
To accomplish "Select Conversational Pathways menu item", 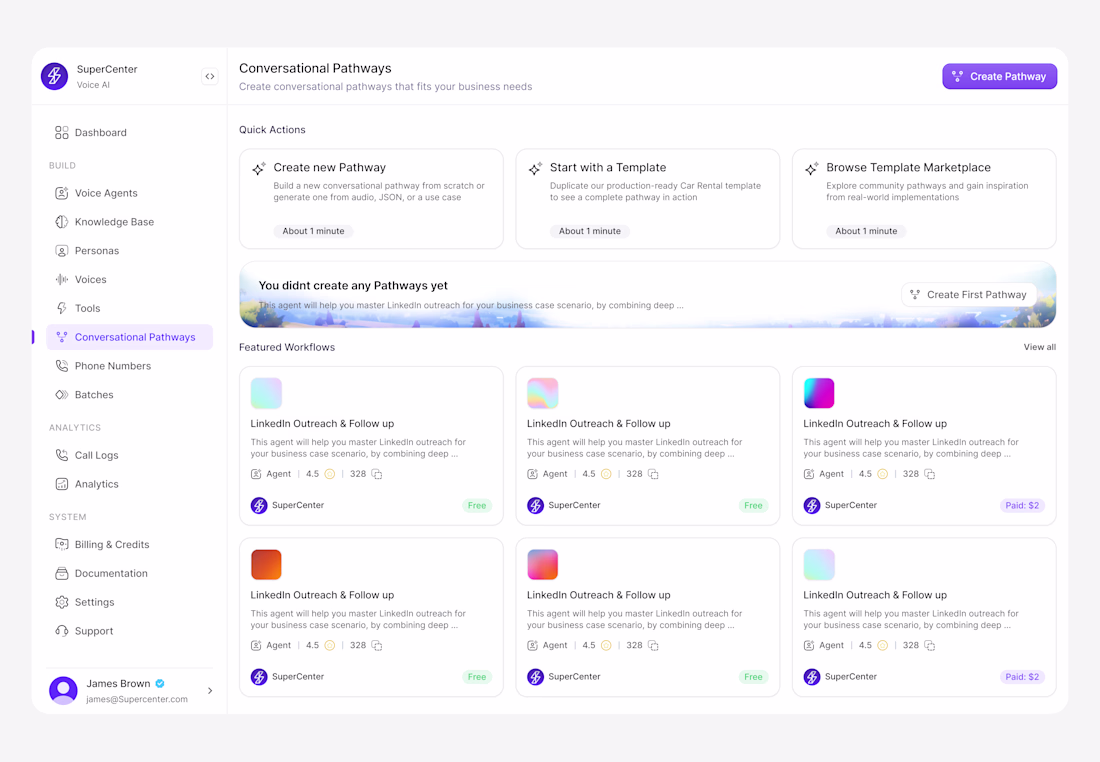I will pyautogui.click(x=130, y=337).
